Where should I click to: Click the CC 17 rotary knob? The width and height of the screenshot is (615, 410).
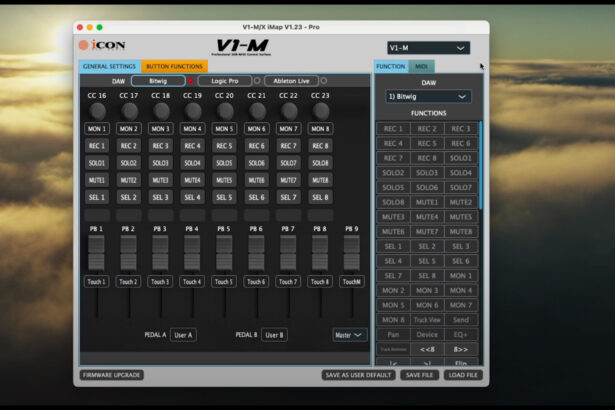[129, 112]
